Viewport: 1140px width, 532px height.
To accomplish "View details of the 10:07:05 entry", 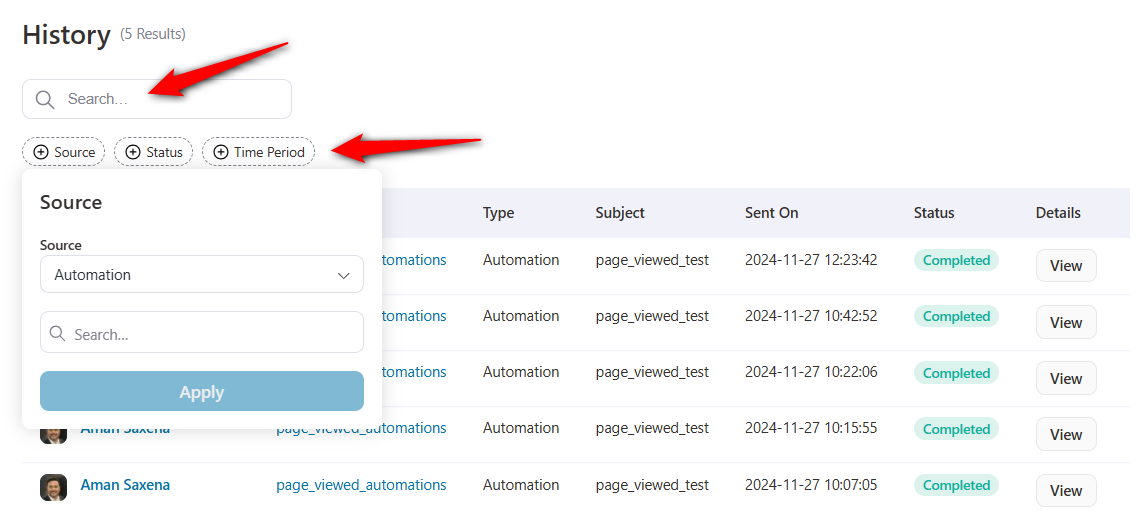I will pyautogui.click(x=1066, y=491).
